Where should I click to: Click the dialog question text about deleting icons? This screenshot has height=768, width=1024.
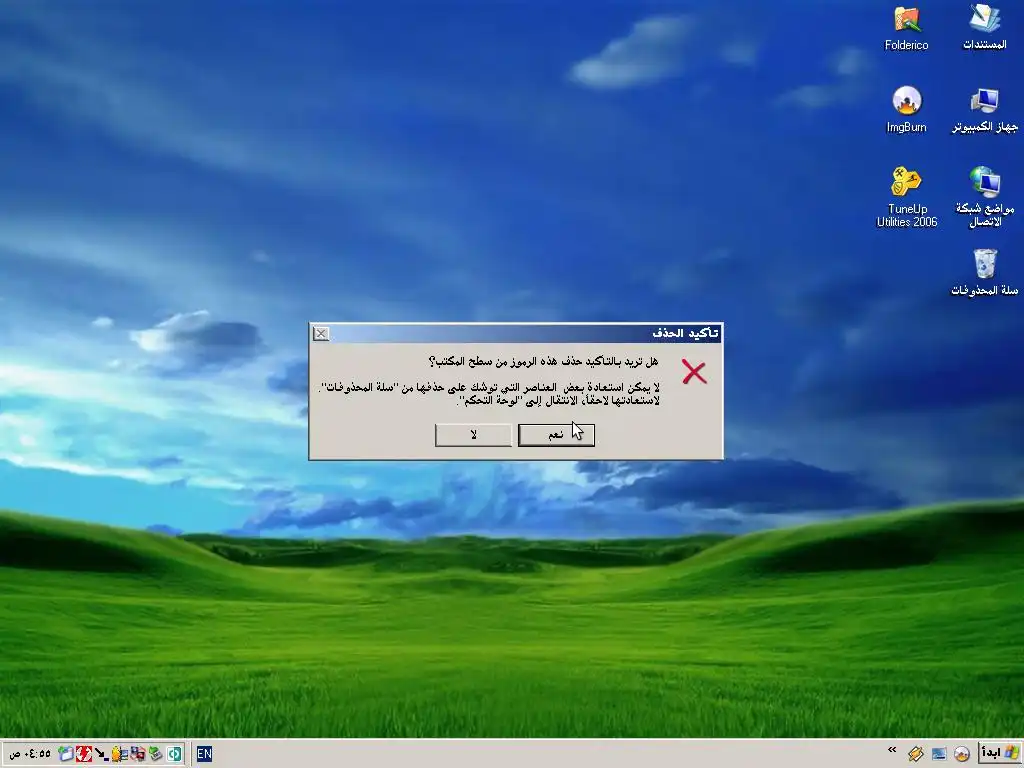click(x=543, y=361)
